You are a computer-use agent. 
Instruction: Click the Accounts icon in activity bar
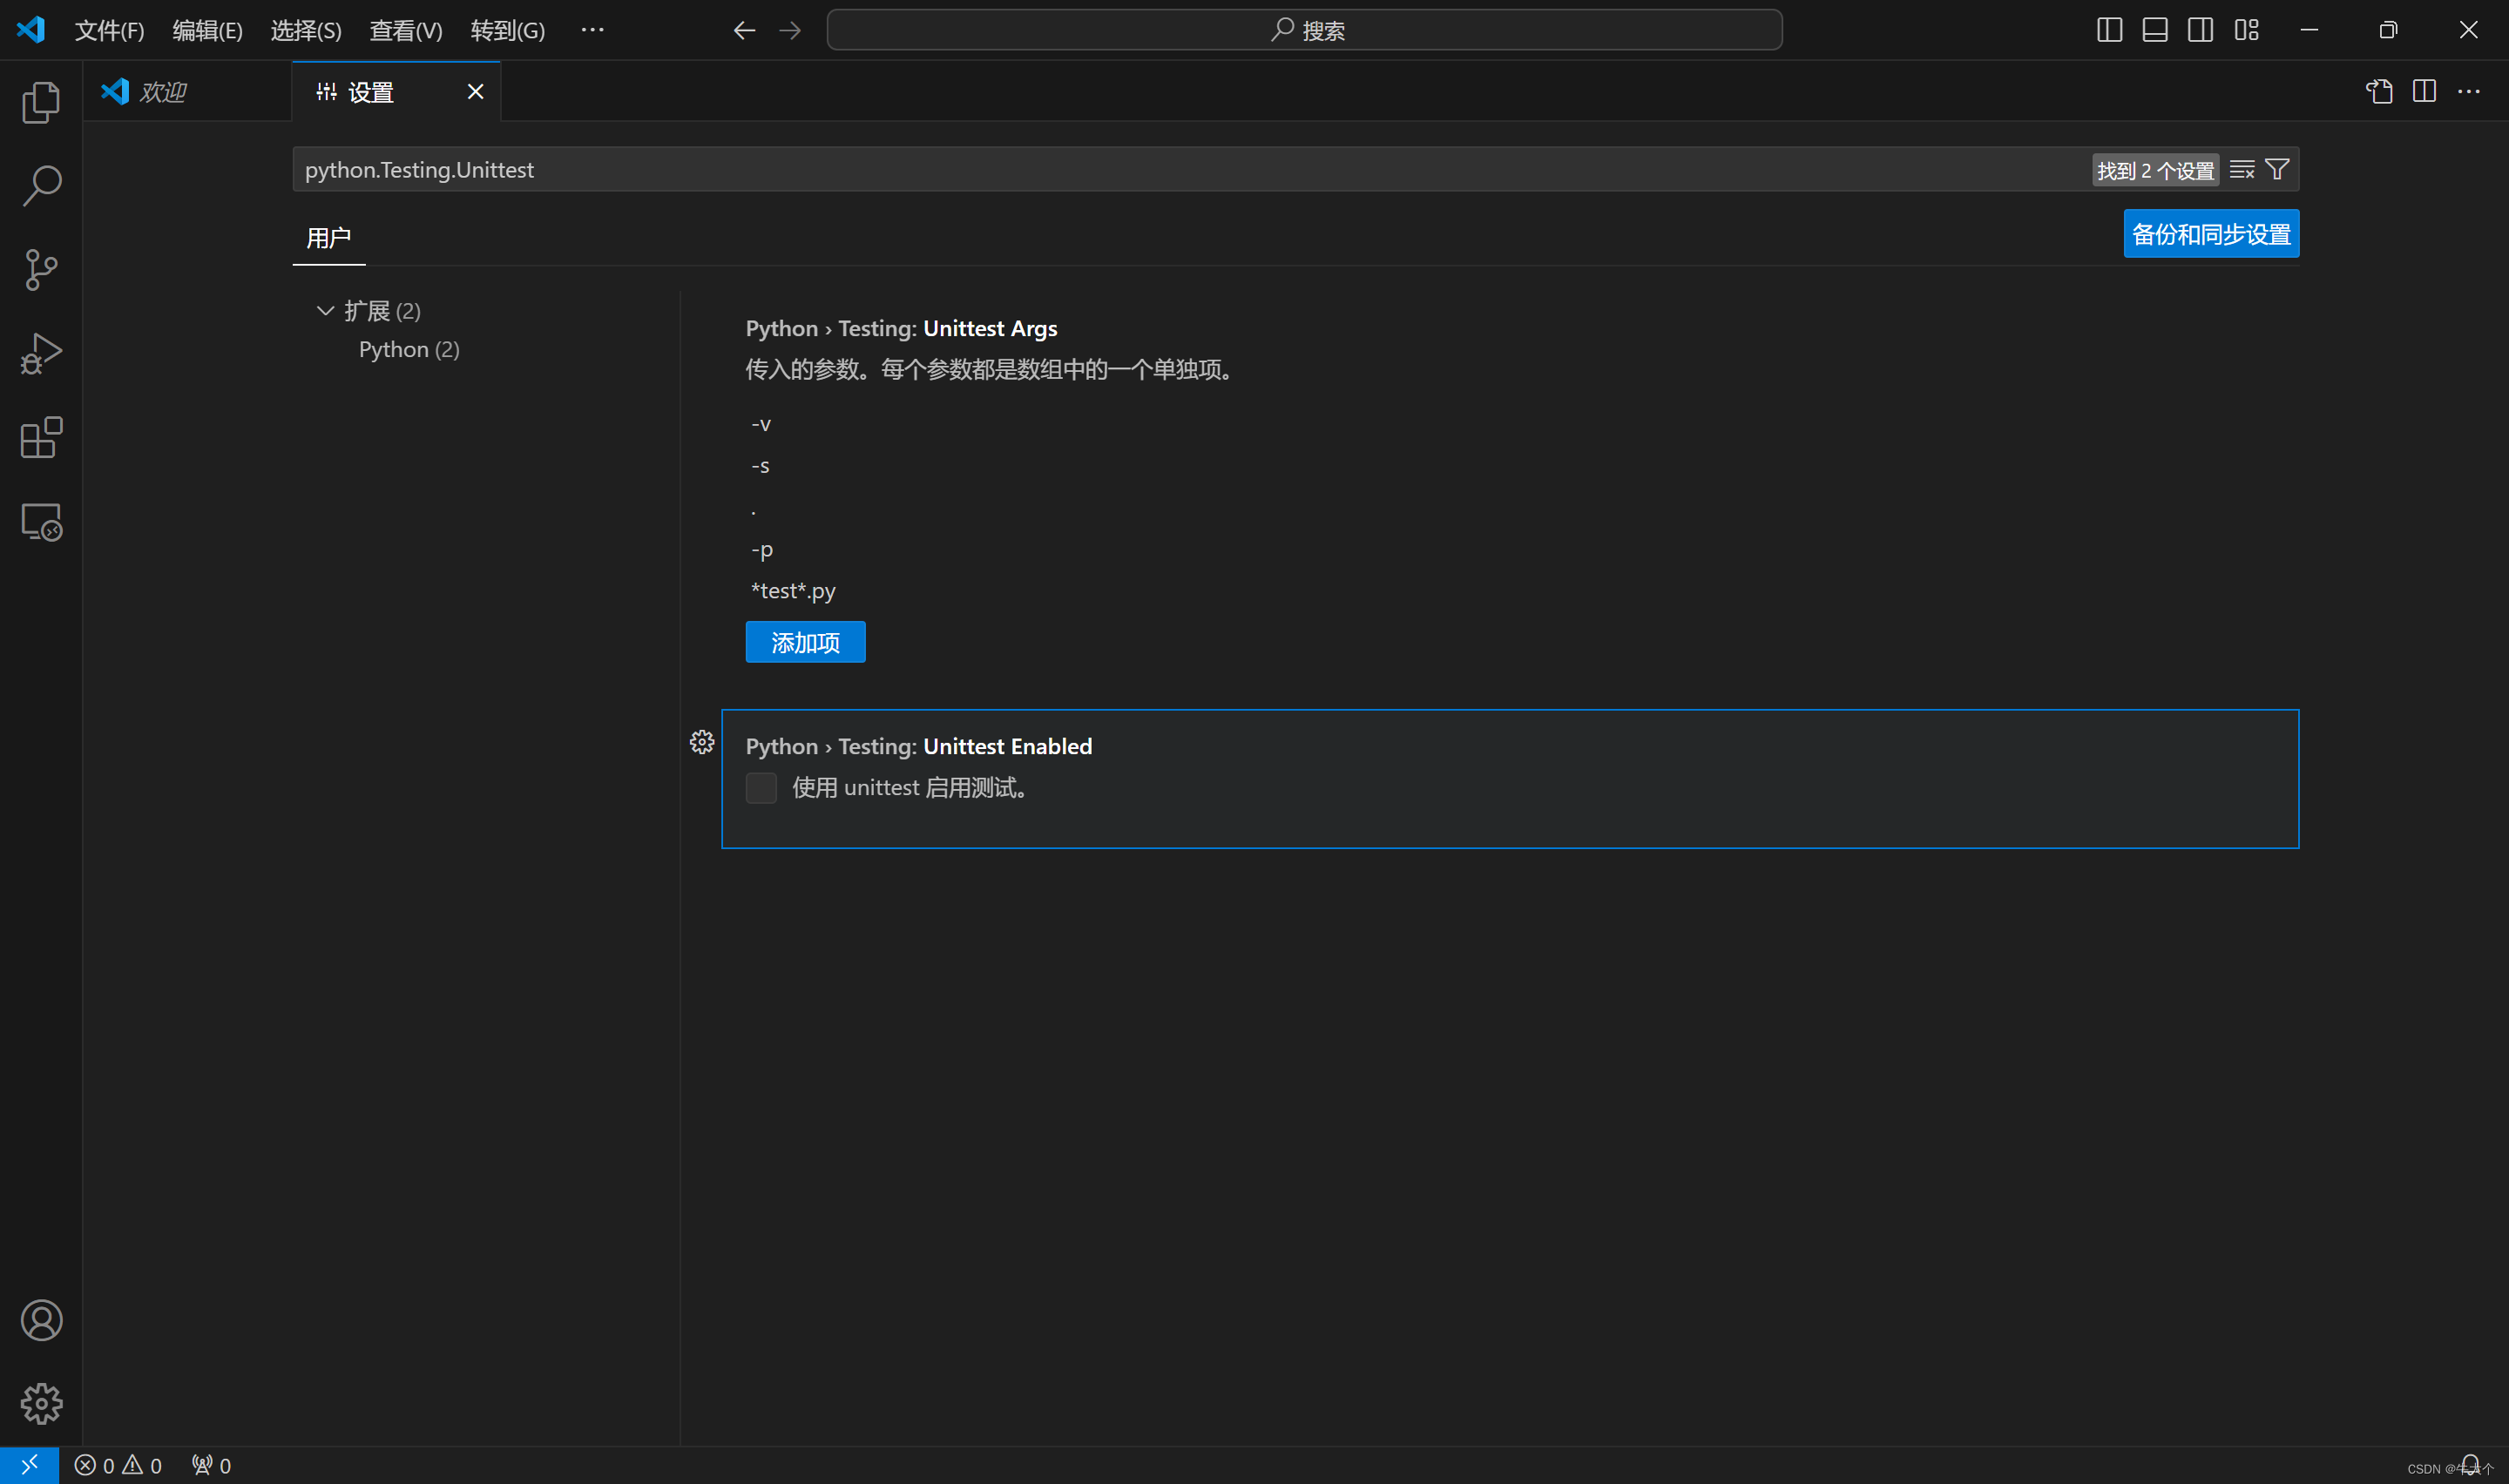41,1320
